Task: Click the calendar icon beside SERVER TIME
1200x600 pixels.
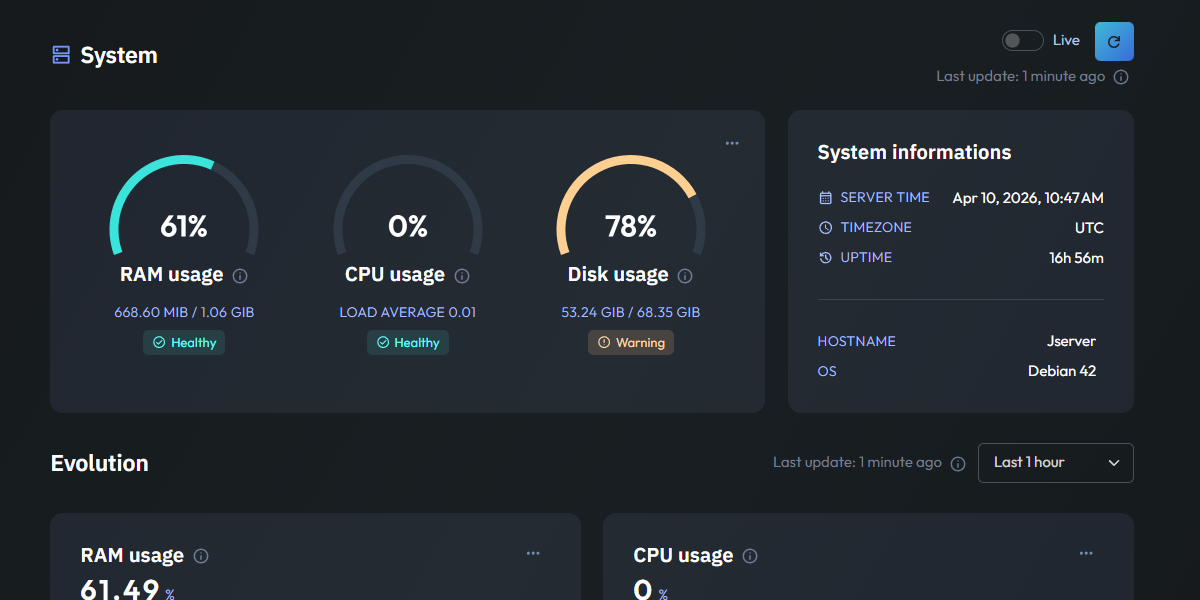Action: click(x=825, y=198)
